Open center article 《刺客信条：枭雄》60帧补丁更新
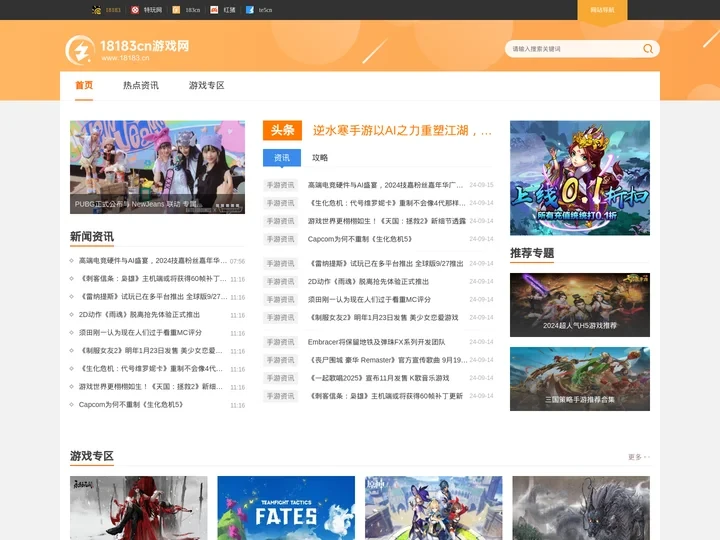 point(385,396)
